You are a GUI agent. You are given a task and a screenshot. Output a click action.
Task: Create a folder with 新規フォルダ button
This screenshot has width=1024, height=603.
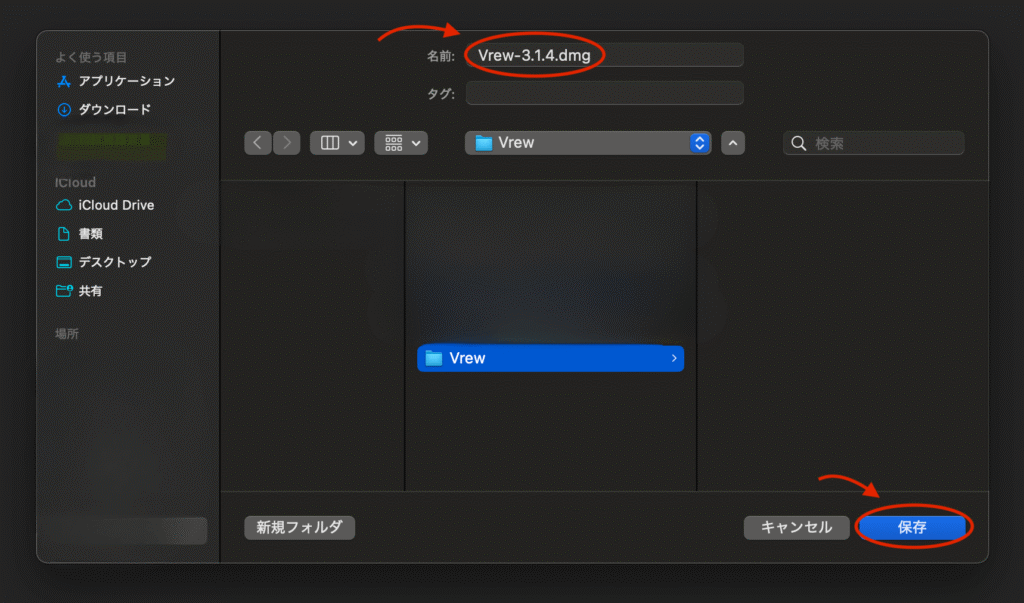[x=300, y=527]
